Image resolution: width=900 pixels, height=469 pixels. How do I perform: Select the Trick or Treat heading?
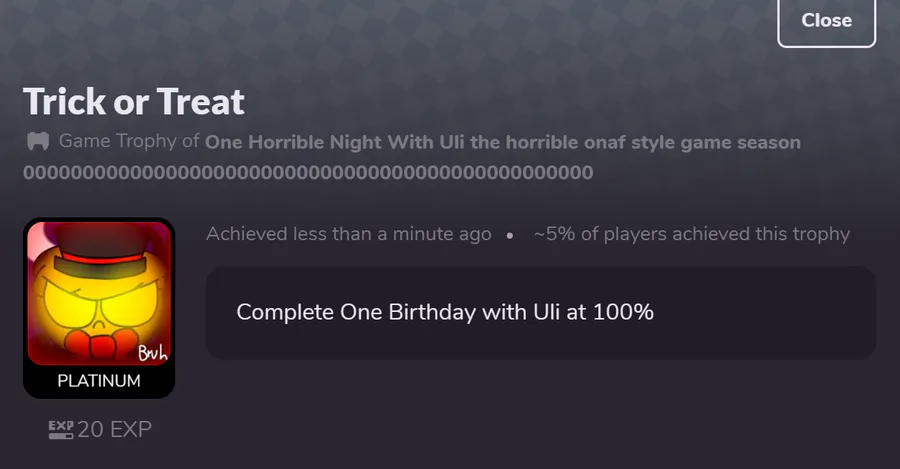coord(134,102)
